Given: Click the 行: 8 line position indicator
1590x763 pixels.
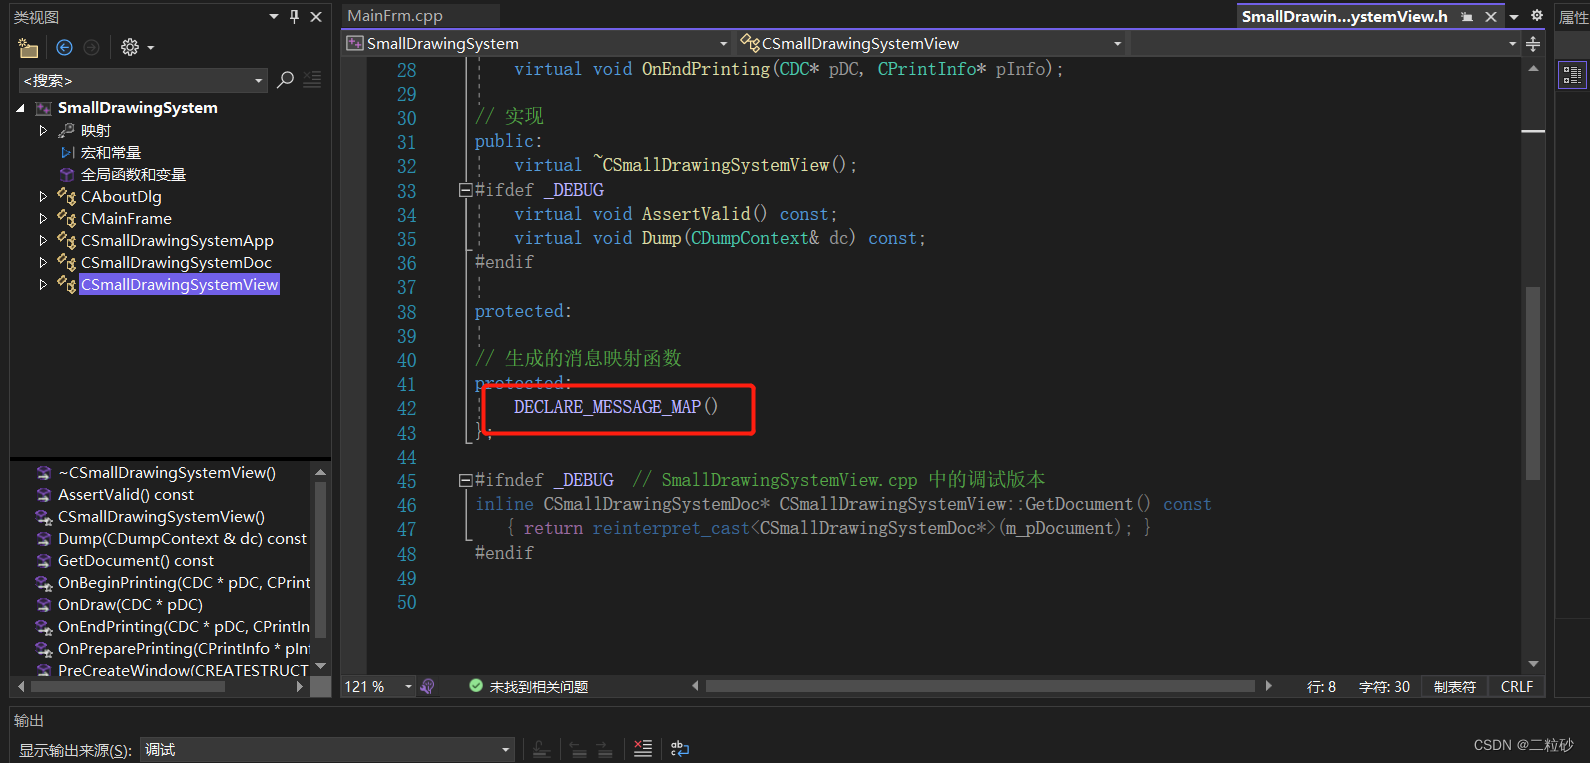Looking at the screenshot, I should pos(1321,687).
